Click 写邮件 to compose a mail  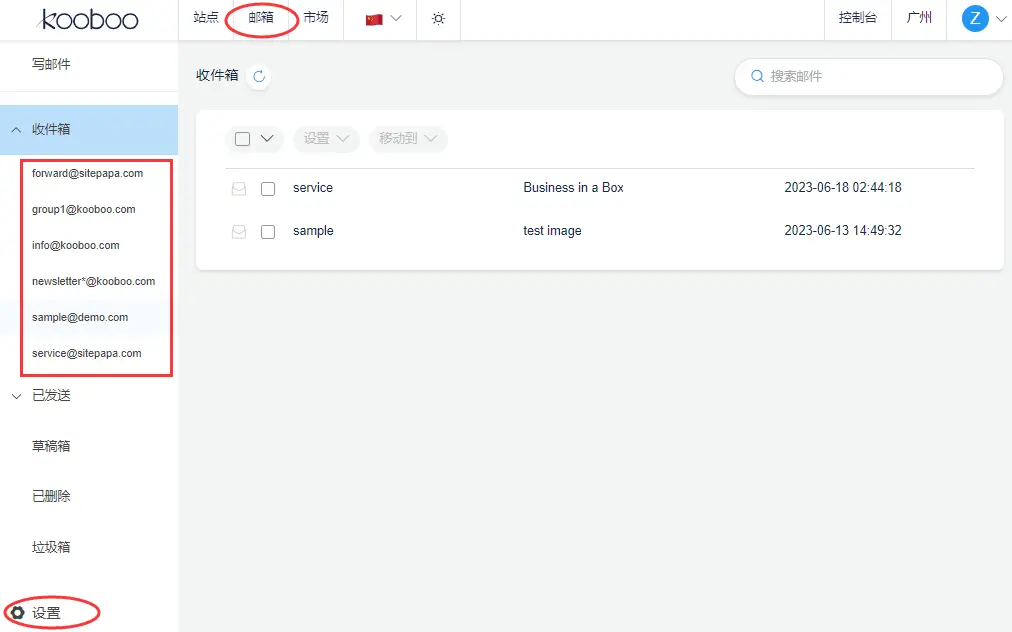(x=51, y=64)
